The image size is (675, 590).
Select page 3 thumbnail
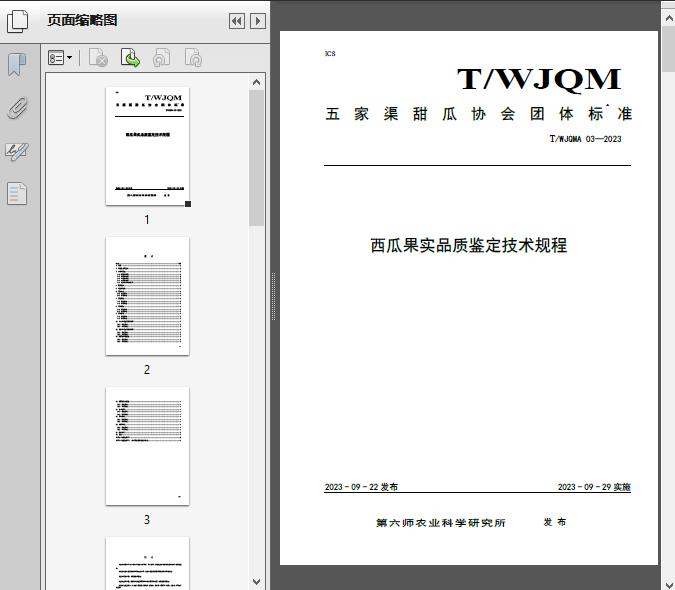coord(147,446)
